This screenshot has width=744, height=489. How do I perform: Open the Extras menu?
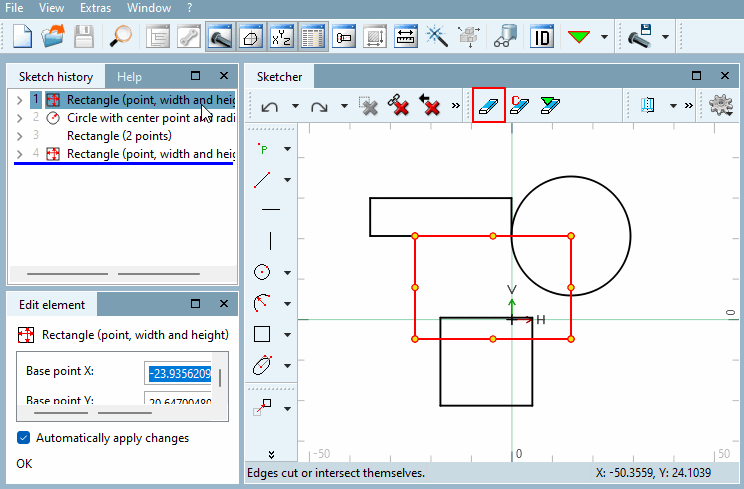(95, 8)
